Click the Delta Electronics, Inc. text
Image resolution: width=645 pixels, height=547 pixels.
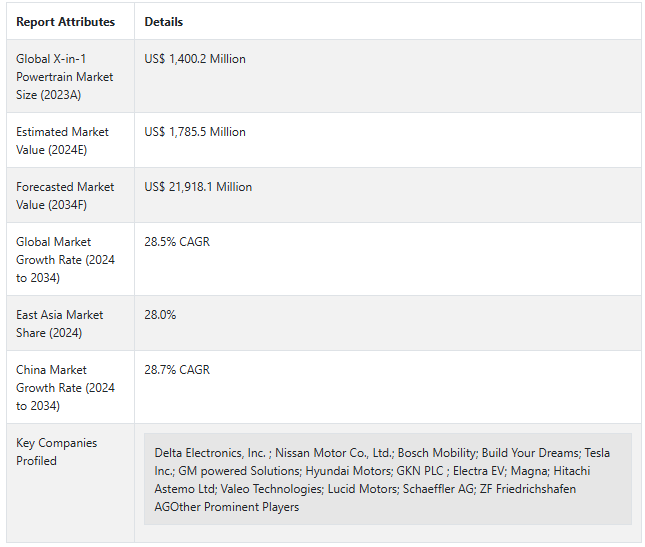point(210,453)
